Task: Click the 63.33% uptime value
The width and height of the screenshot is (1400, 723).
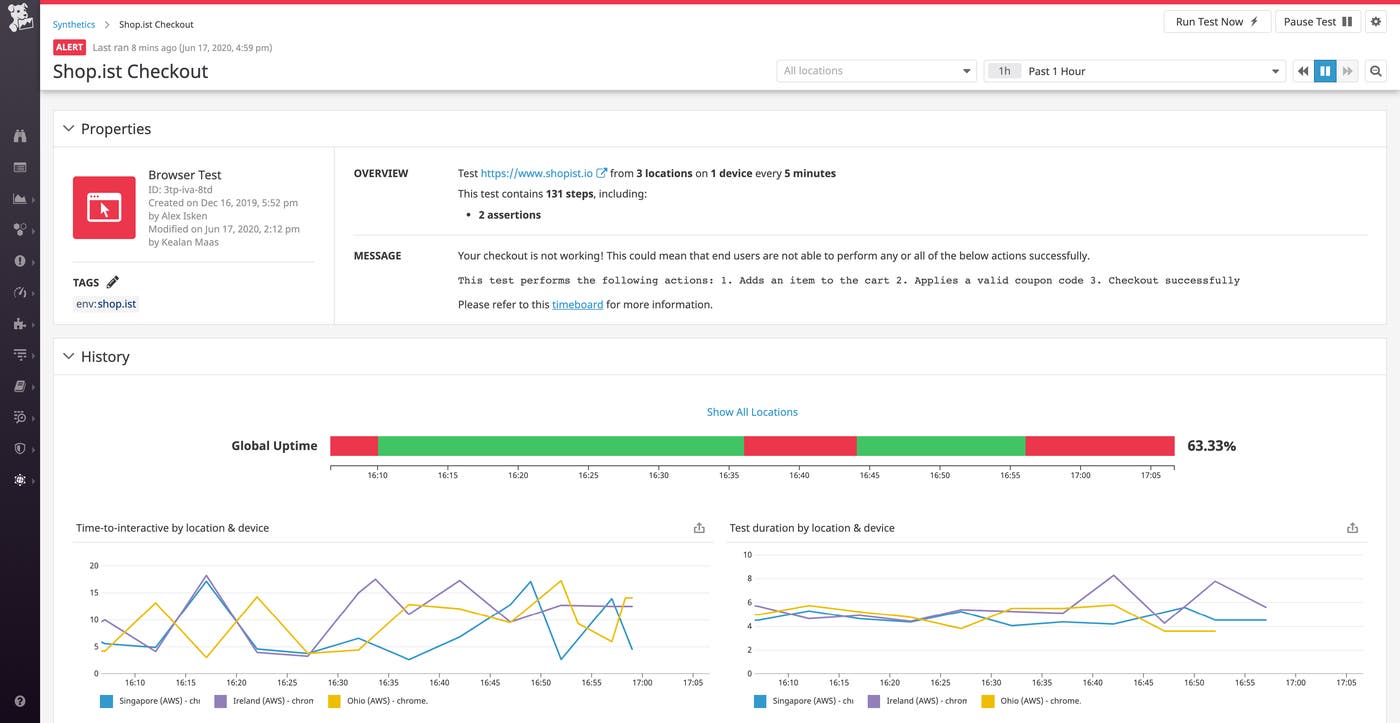Action: pos(1211,446)
